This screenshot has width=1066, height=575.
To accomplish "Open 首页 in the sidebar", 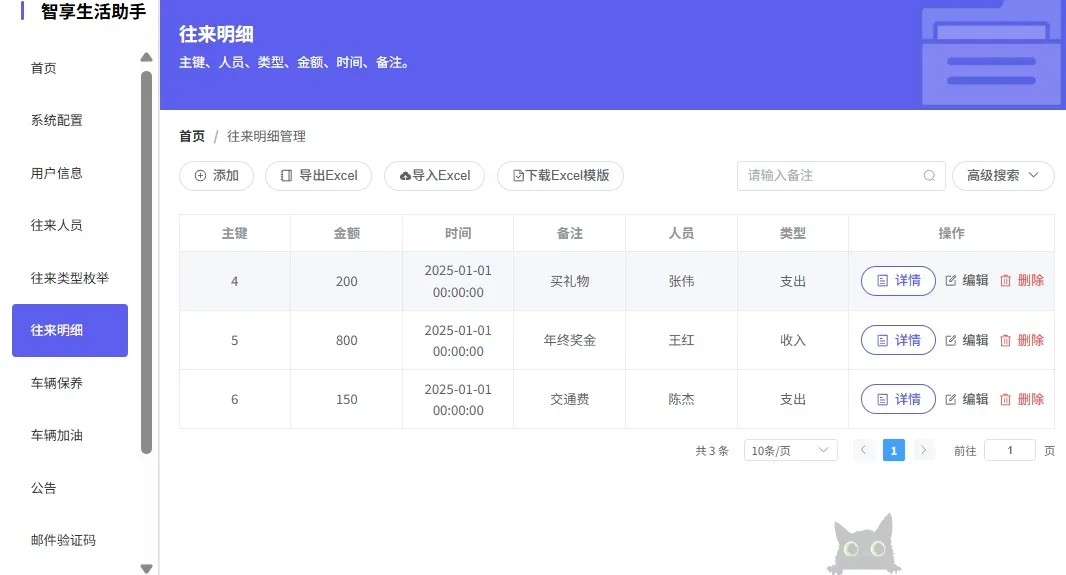I will 70,68.
